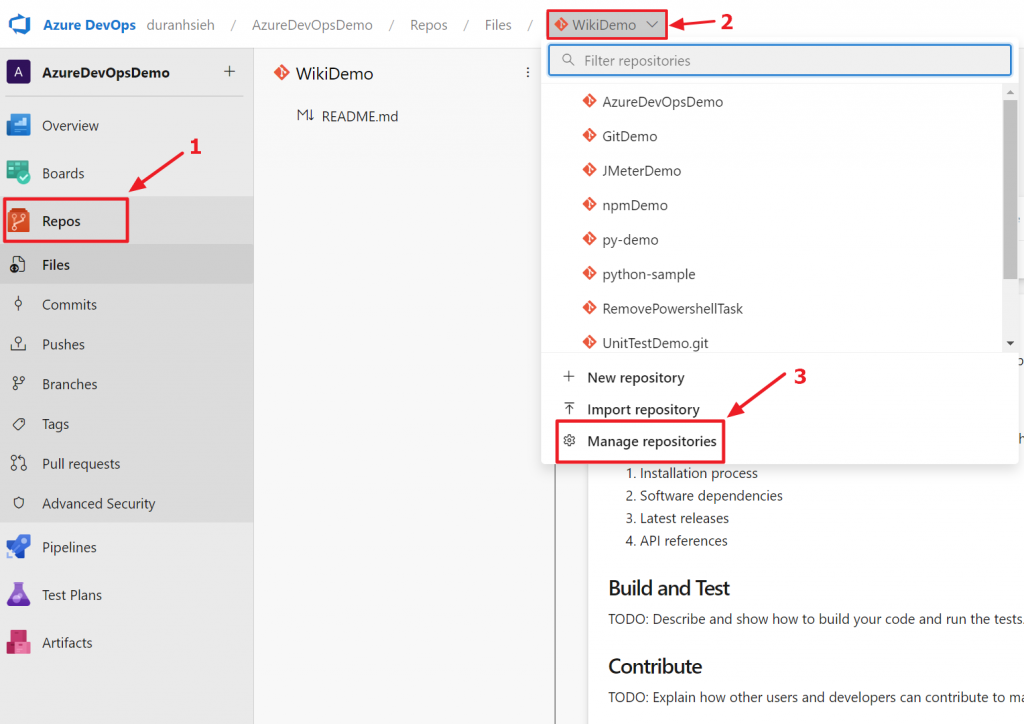Click the markdown icon of README.md
This screenshot has width=1024, height=724.
click(x=305, y=116)
